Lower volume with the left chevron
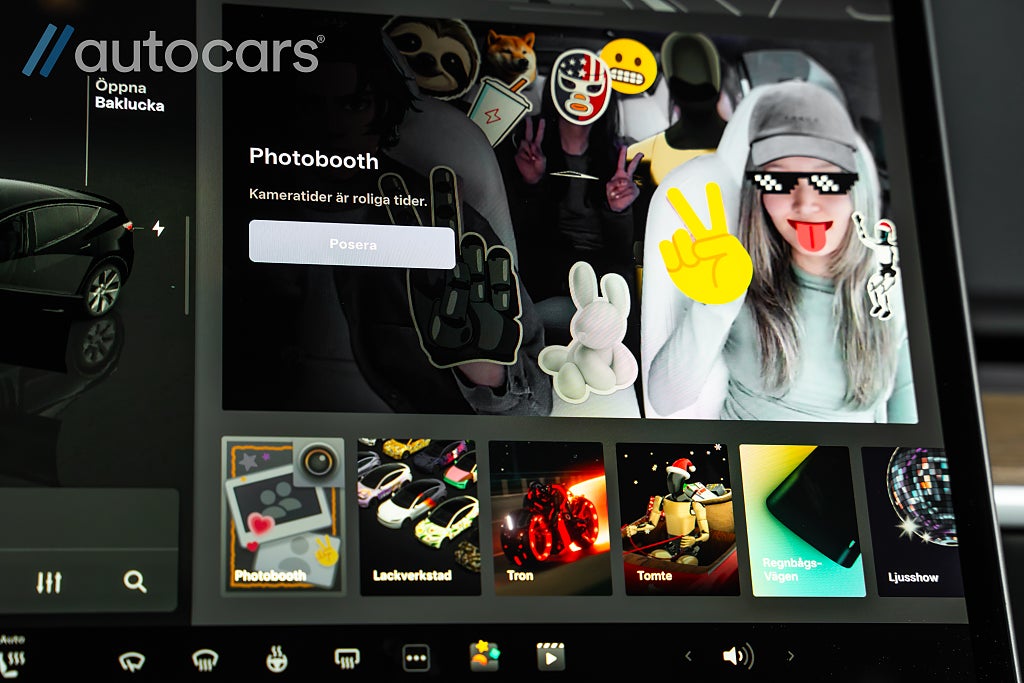 (x=688, y=656)
